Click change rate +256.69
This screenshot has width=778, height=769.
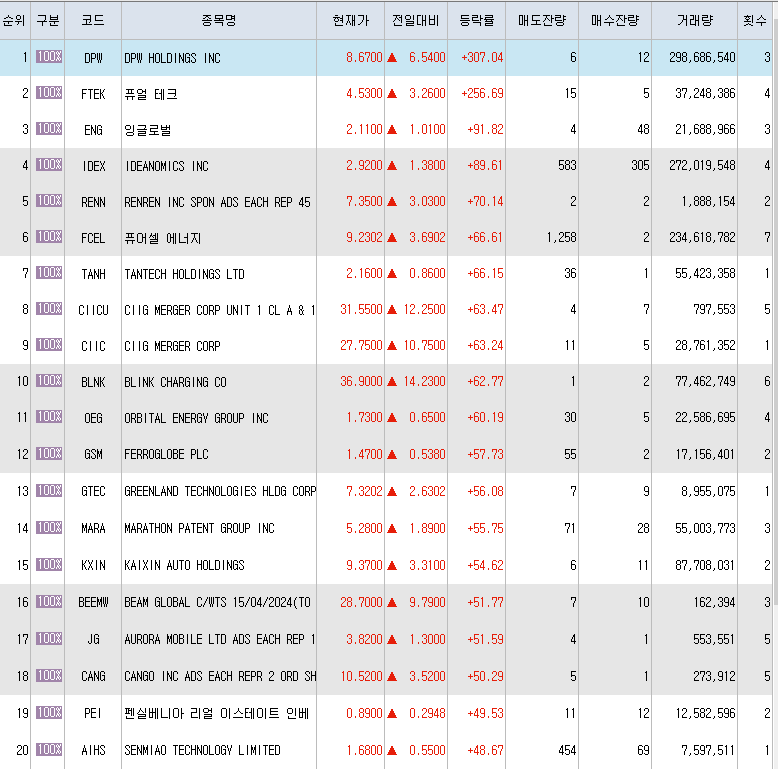pyautogui.click(x=482, y=93)
